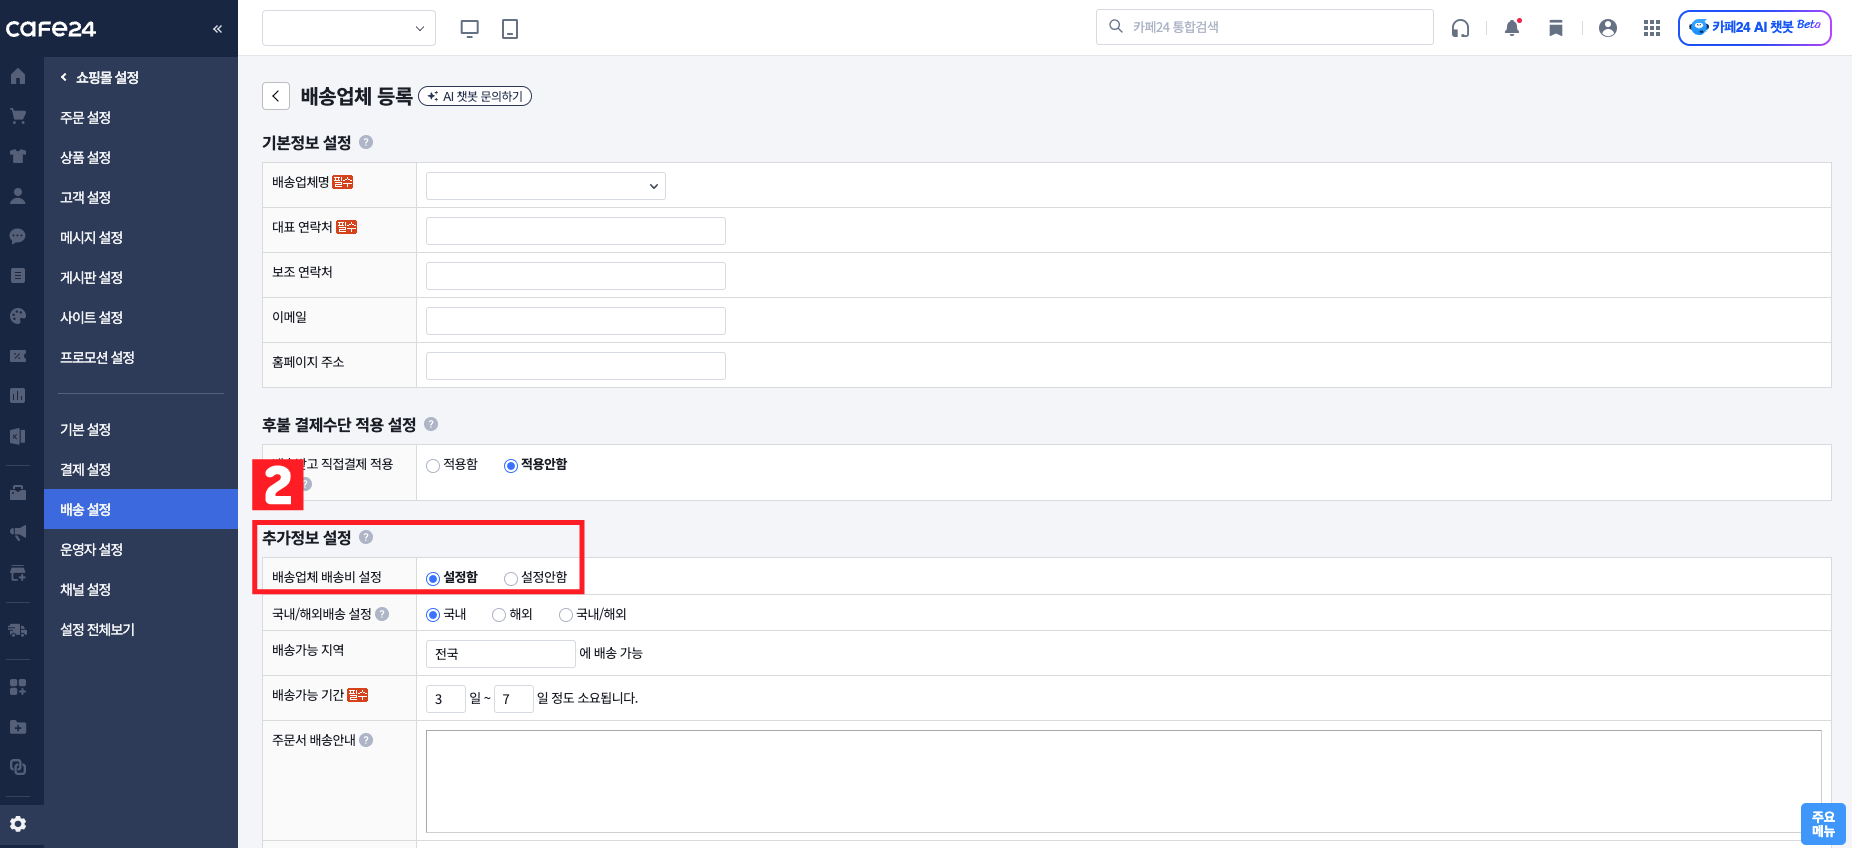The image size is (1852, 848).
Task: Collapse sidebar with double chevron icon
Action: pyautogui.click(x=217, y=29)
